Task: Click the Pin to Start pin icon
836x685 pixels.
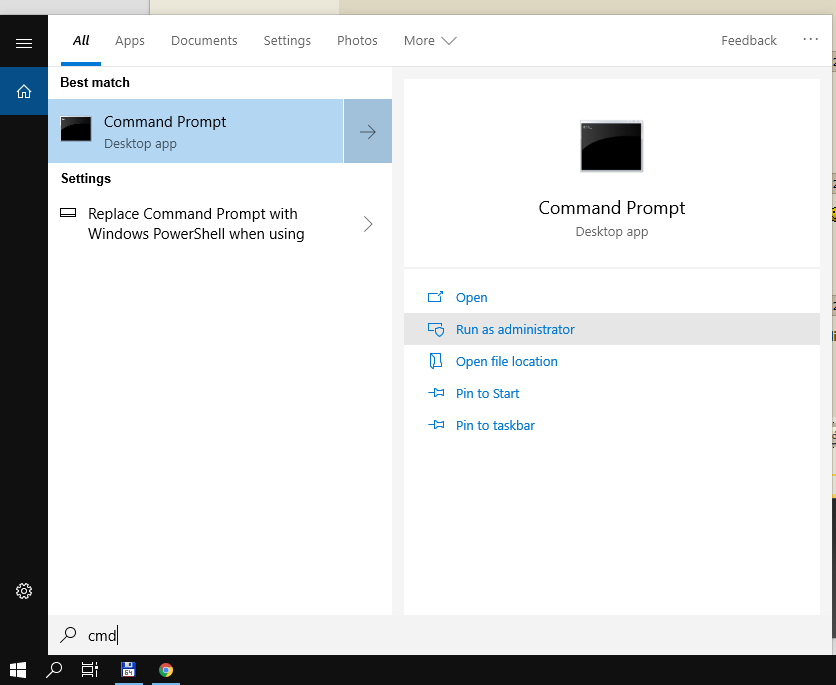Action: point(436,393)
